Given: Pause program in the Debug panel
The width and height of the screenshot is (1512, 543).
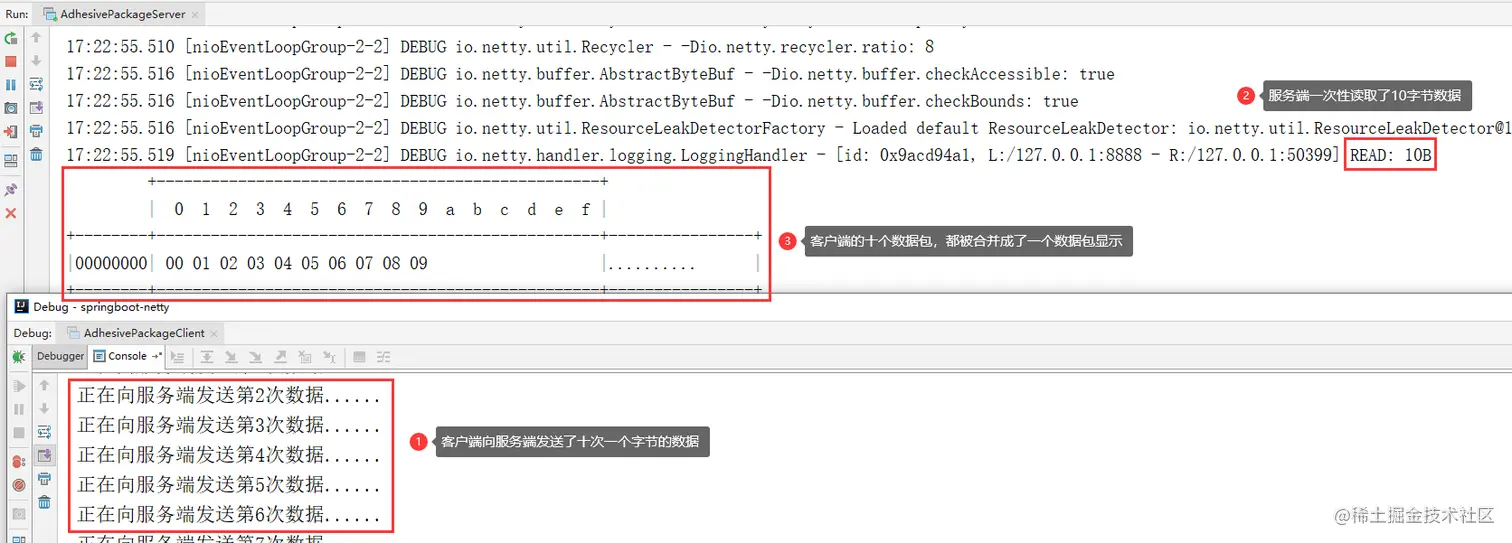Looking at the screenshot, I should [18, 409].
